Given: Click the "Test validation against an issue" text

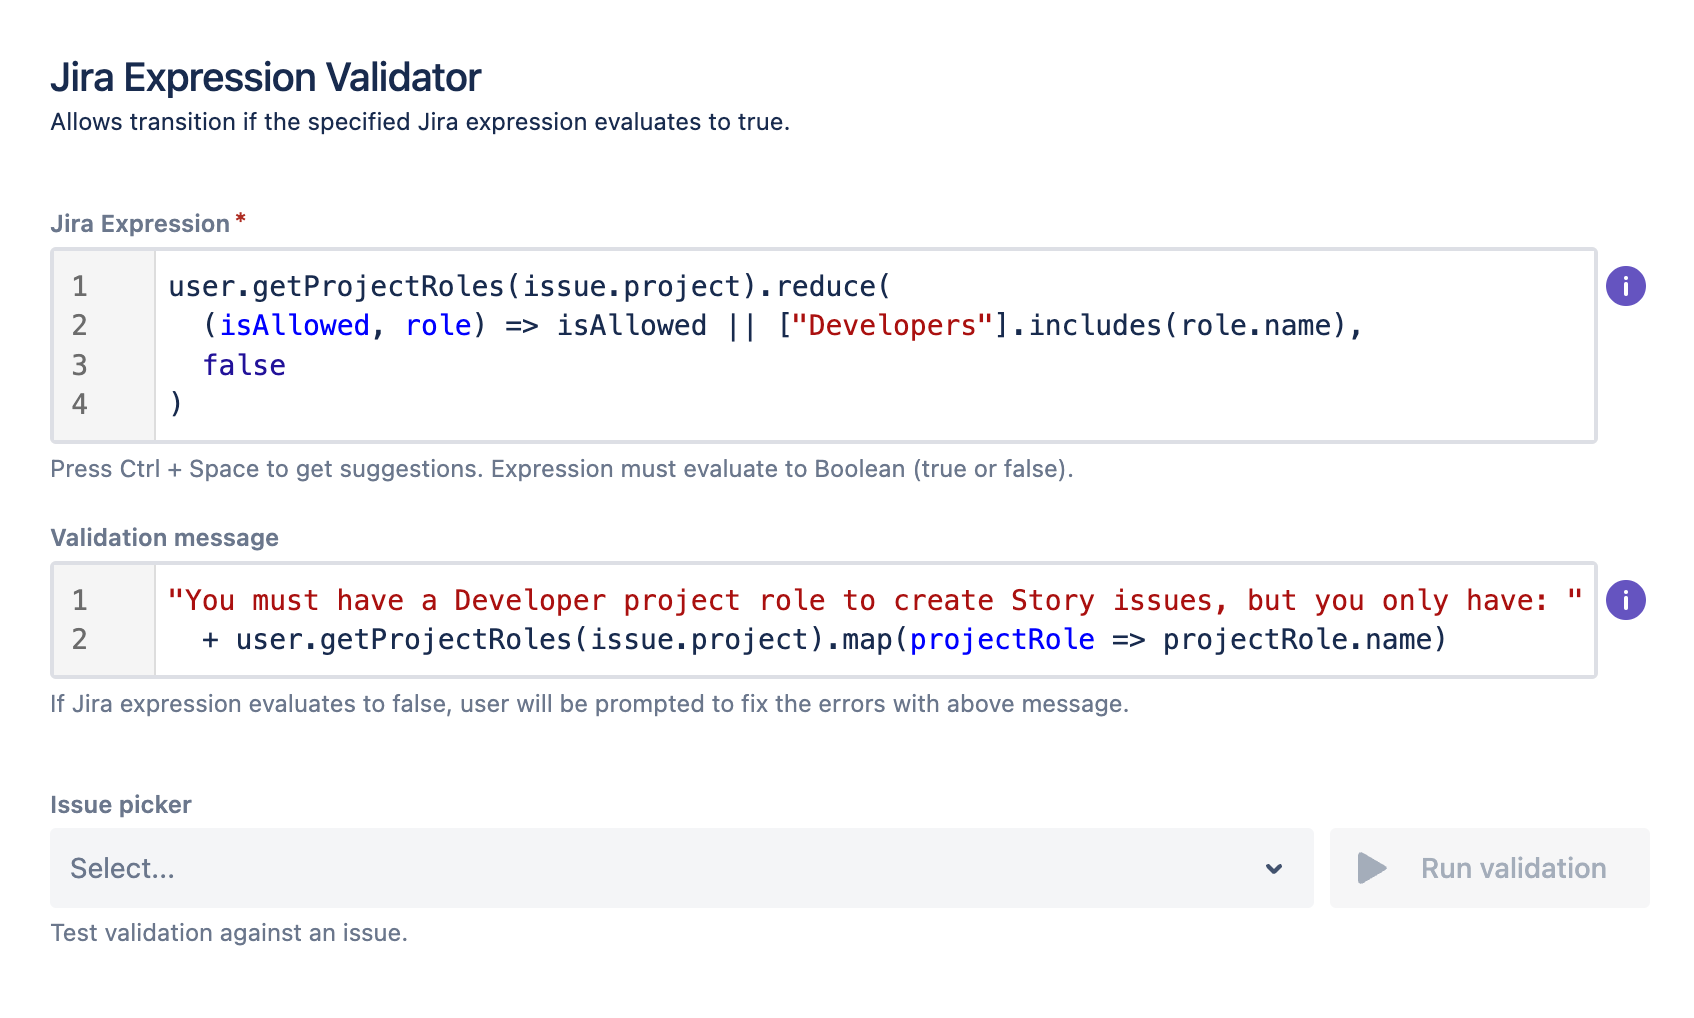Looking at the screenshot, I should tap(229, 933).
